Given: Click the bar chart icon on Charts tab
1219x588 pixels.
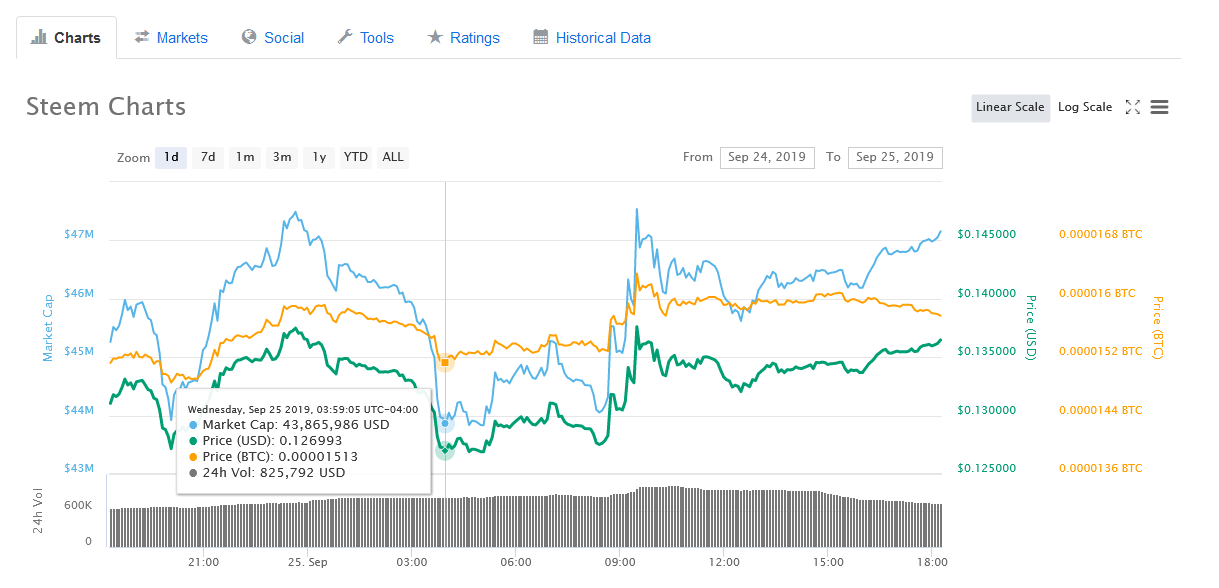Looking at the screenshot, I should pos(40,38).
